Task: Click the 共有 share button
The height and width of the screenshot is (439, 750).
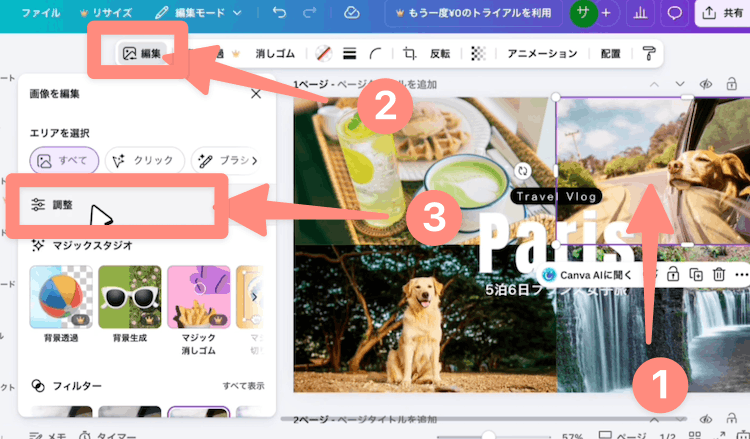Action: click(x=723, y=13)
